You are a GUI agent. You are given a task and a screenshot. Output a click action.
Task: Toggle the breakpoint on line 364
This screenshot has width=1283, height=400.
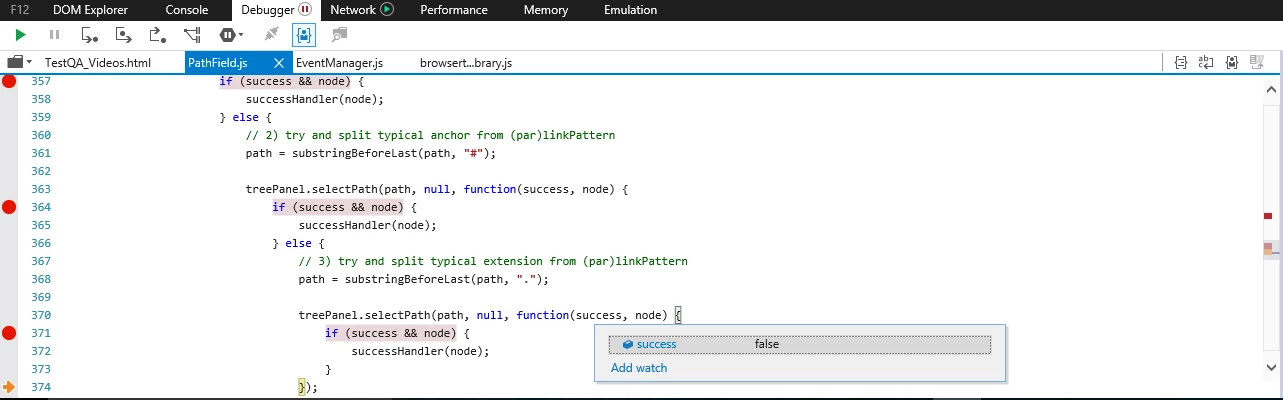click(9, 207)
